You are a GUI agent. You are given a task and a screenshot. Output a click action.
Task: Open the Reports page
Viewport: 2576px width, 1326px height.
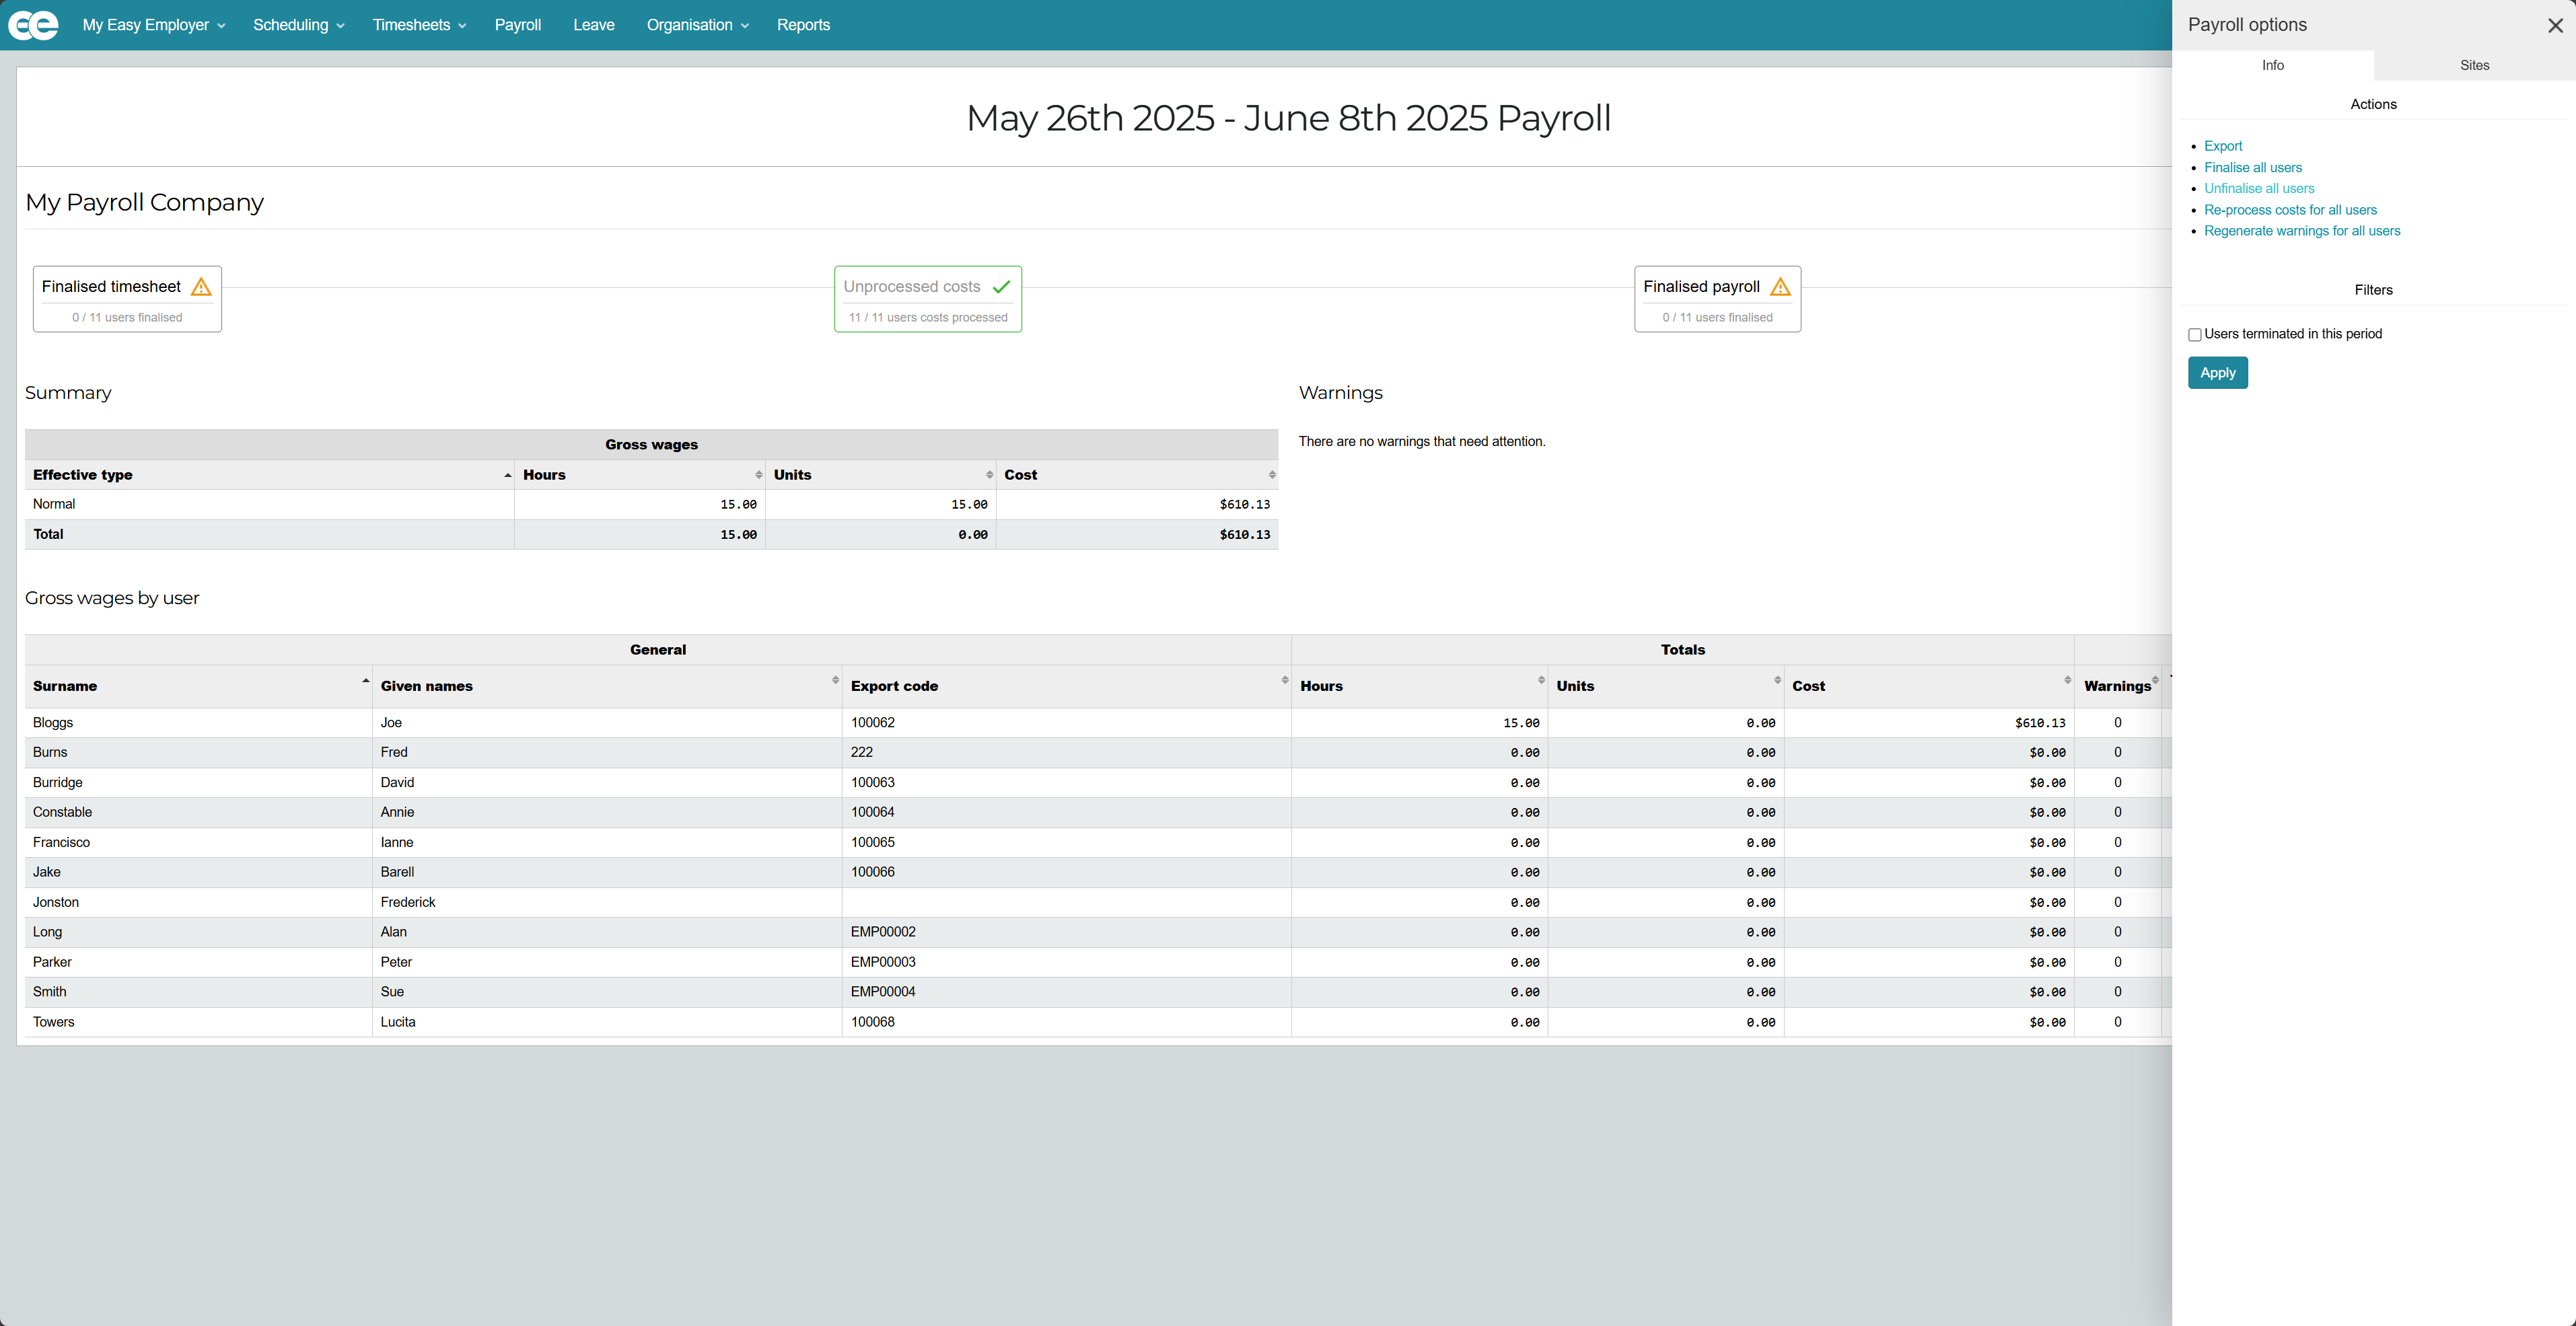pos(803,25)
